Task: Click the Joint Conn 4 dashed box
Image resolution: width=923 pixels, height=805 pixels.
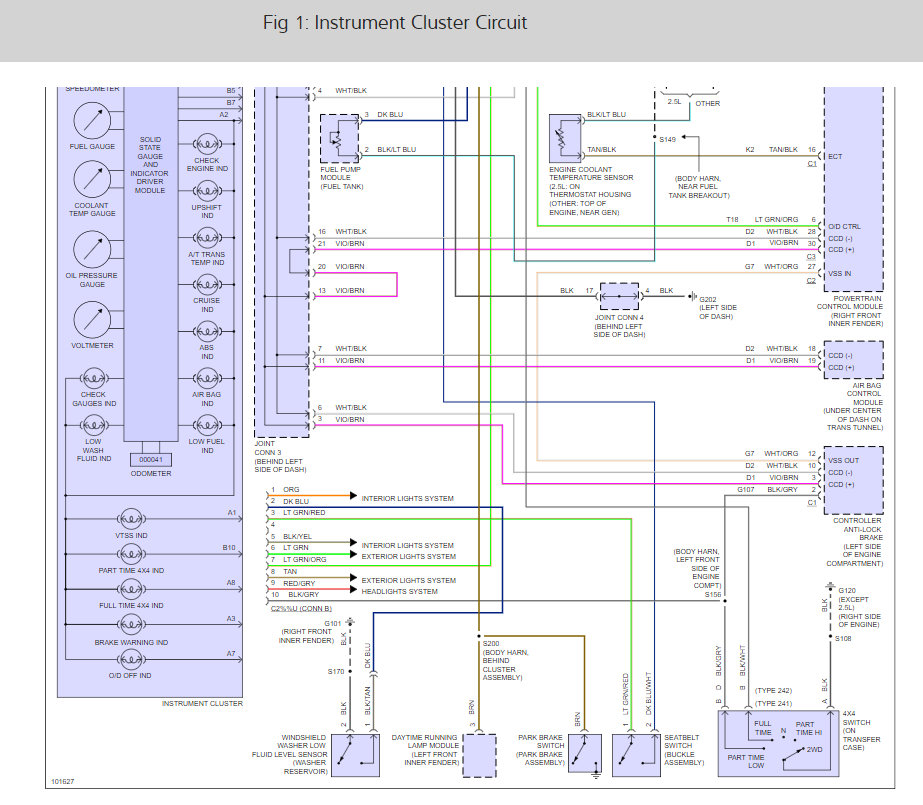Action: pyautogui.click(x=619, y=297)
